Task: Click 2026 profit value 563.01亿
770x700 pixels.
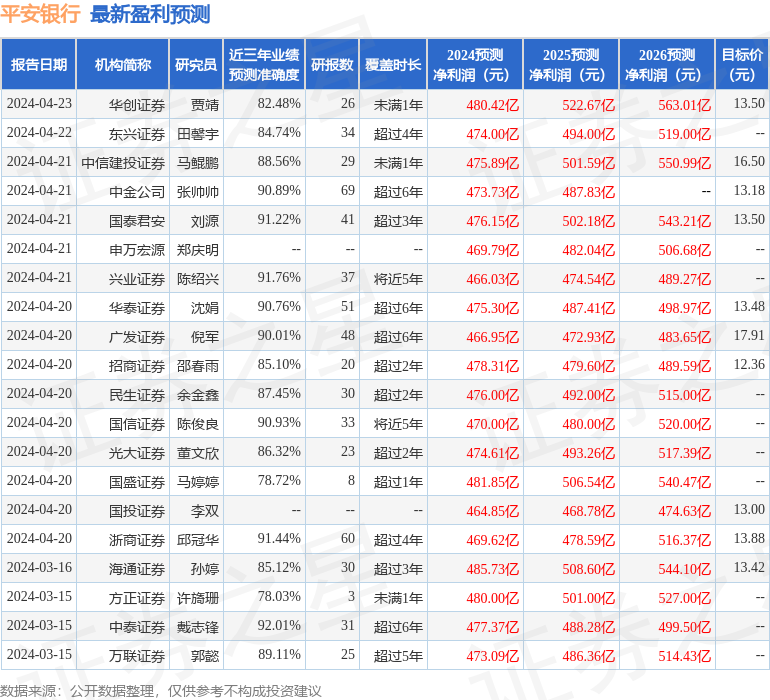Action: 685,105
